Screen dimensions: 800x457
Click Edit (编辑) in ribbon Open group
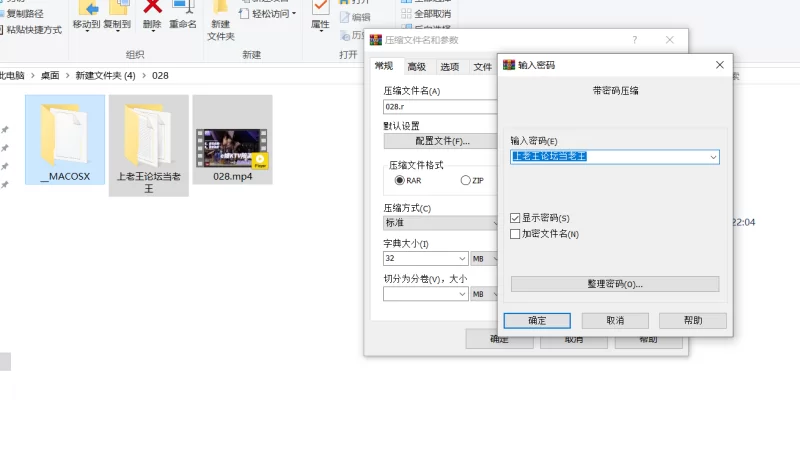point(355,17)
